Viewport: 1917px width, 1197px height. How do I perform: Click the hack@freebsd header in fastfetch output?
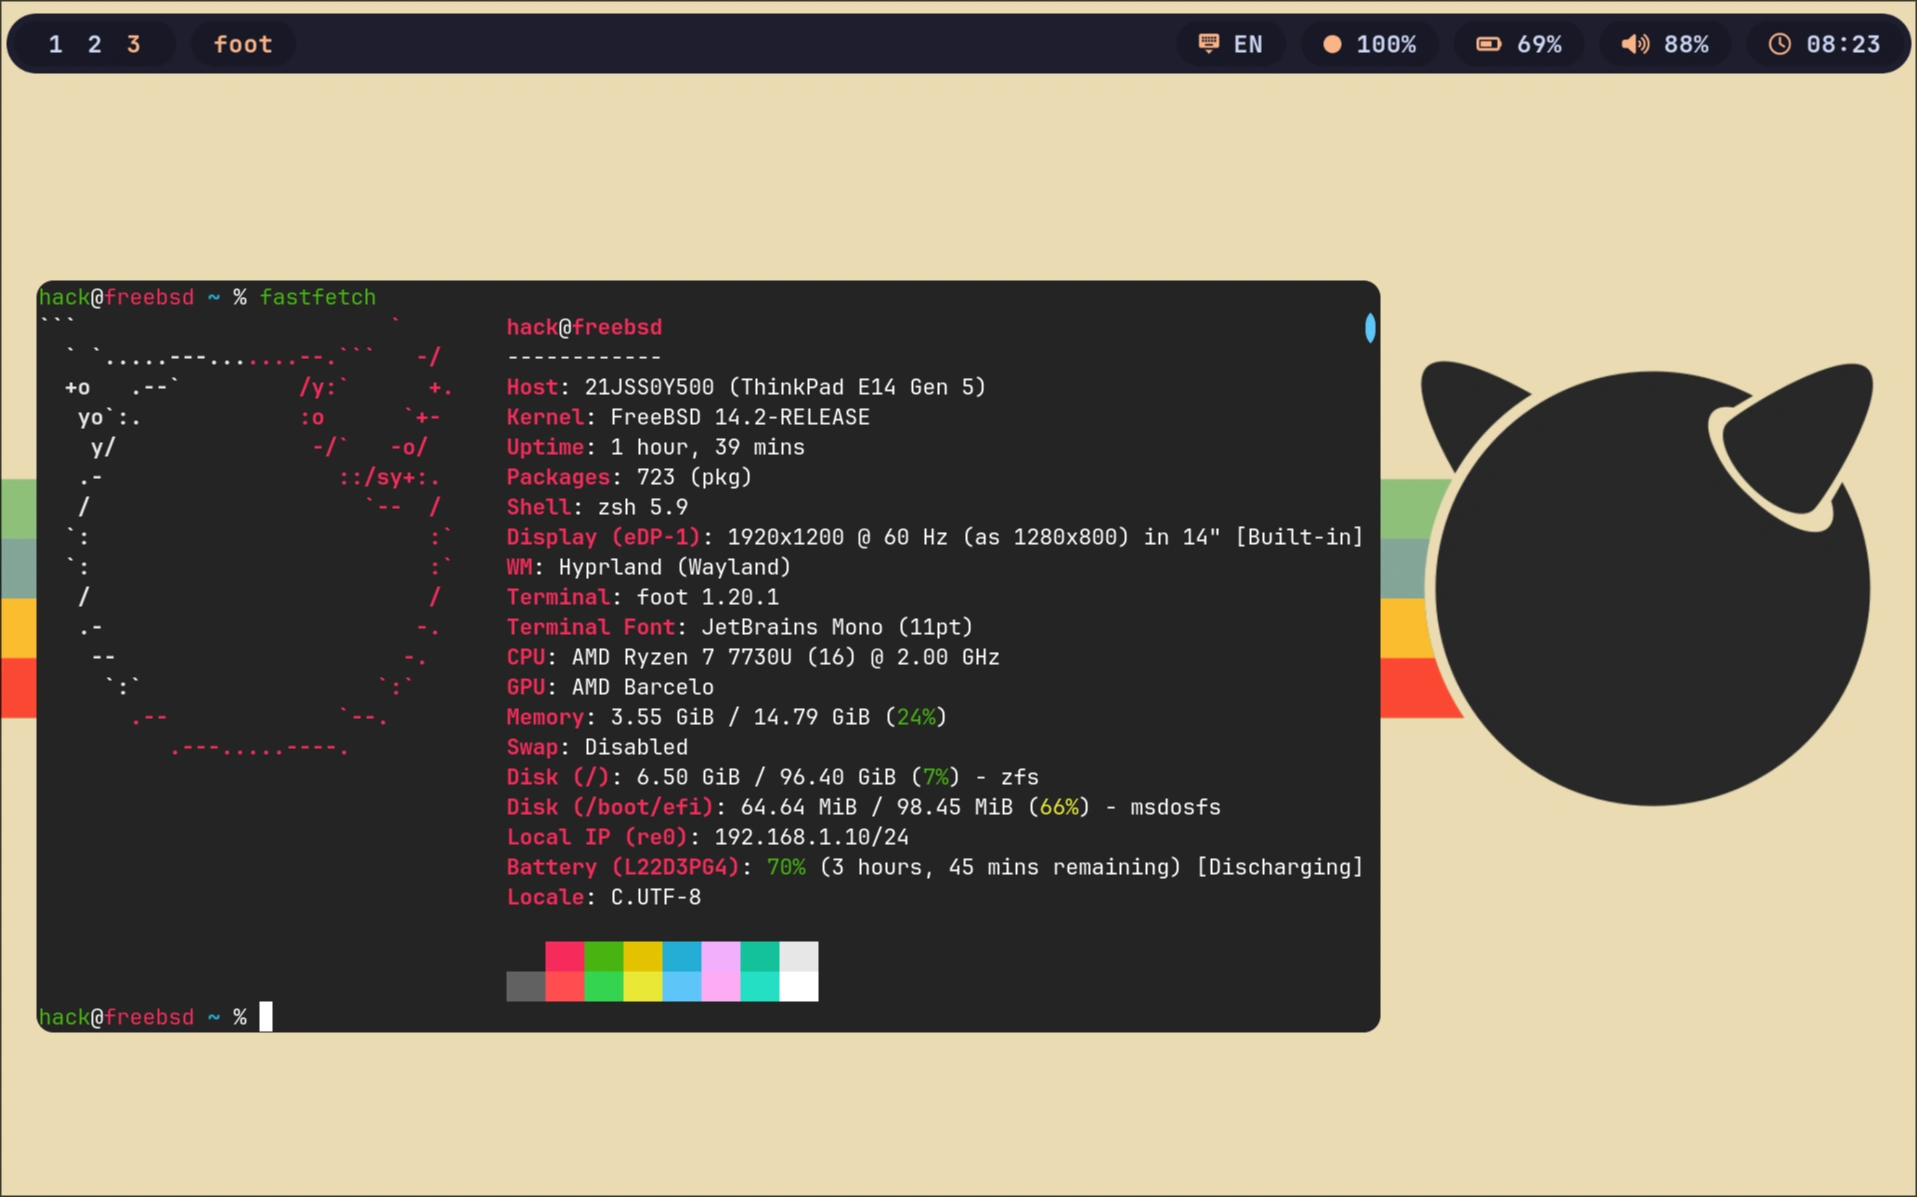tap(584, 327)
